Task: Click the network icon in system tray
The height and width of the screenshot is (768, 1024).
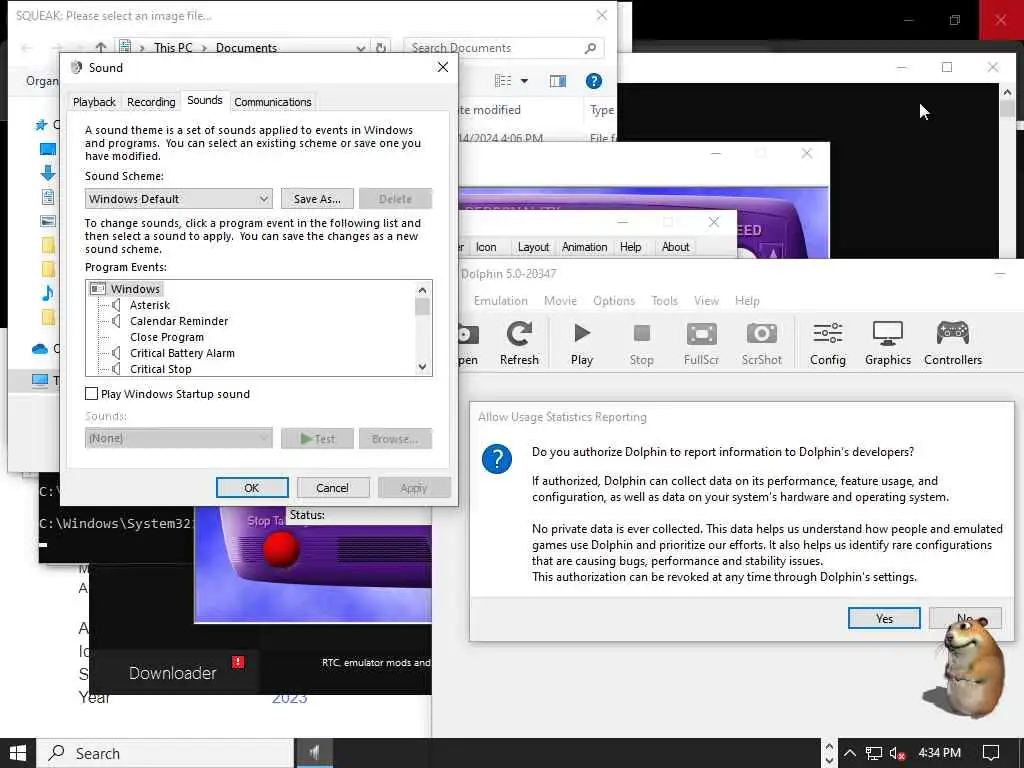Action: coord(873,753)
